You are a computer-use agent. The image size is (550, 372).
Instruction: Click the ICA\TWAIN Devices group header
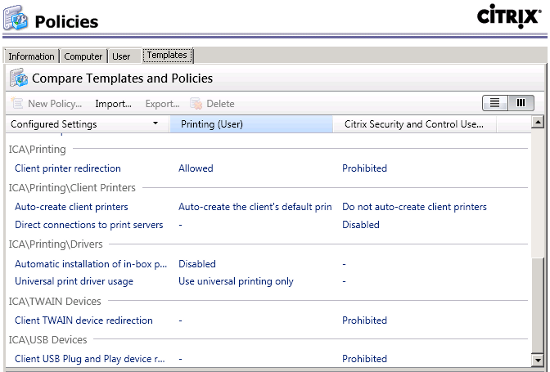pos(55,301)
